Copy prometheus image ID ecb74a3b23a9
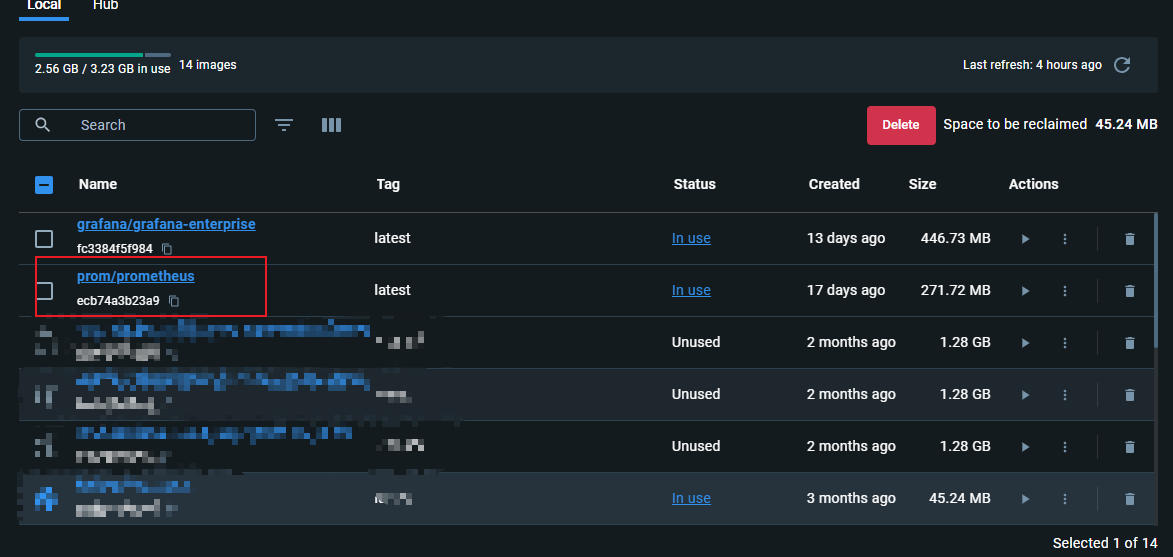This screenshot has height=557, width=1173. point(174,301)
